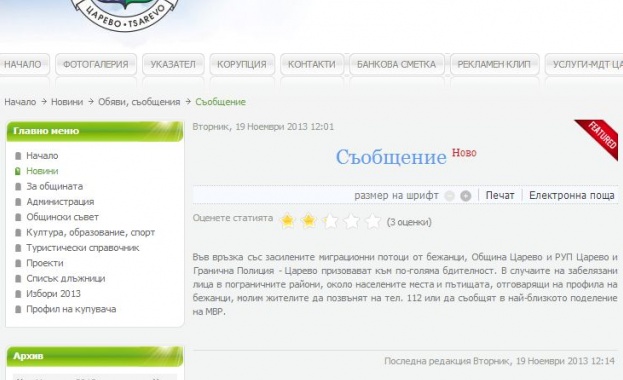Rate the article two stars

[x=309, y=221]
